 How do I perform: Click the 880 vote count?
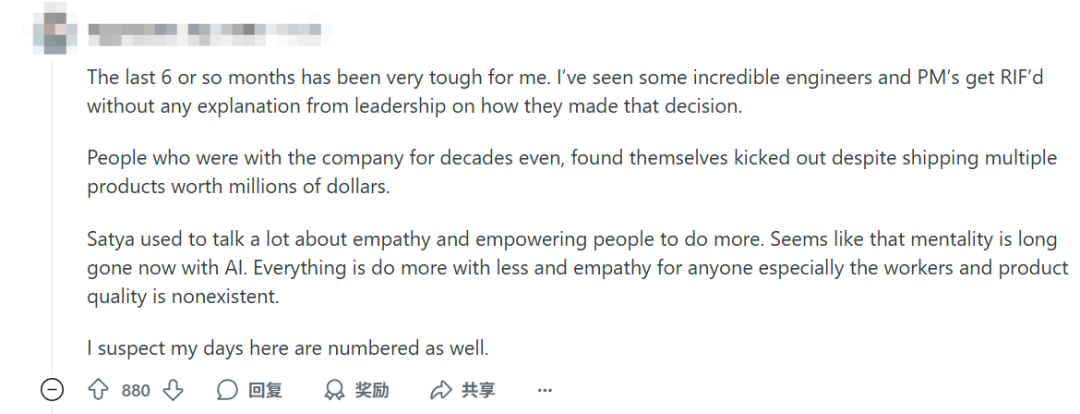(136, 391)
